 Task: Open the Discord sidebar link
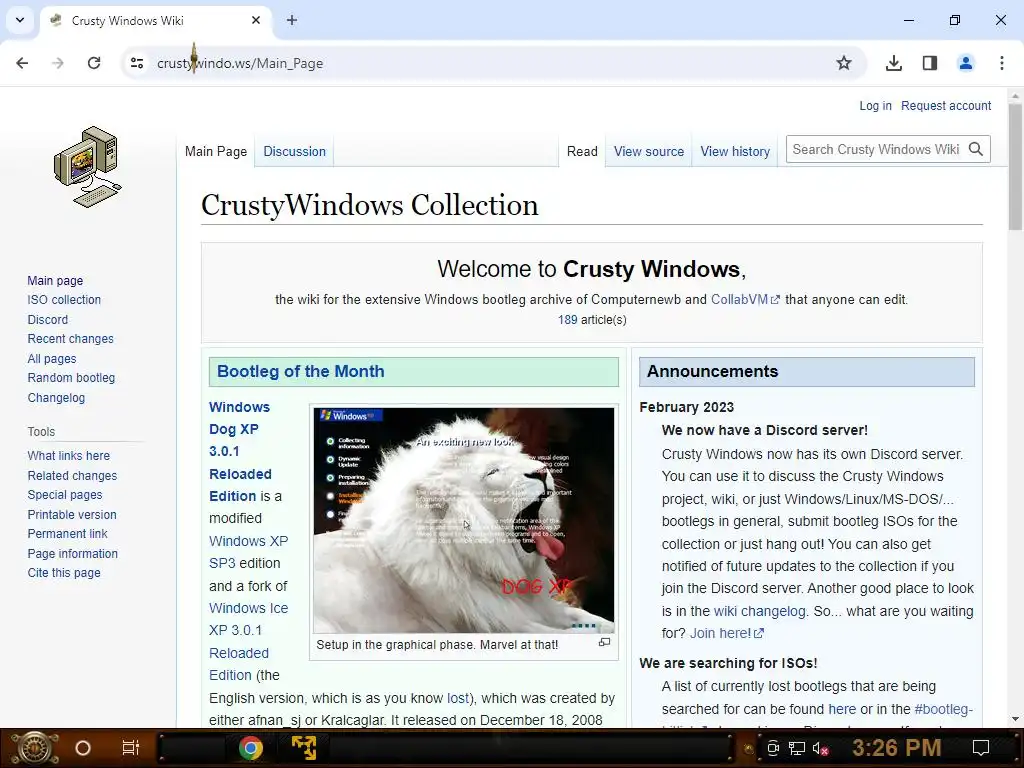(48, 319)
